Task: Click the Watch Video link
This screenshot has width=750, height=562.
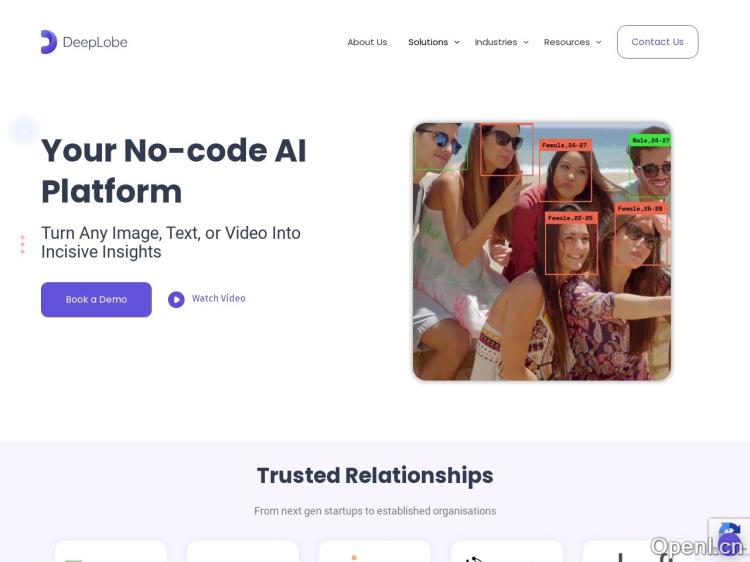Action: click(219, 298)
